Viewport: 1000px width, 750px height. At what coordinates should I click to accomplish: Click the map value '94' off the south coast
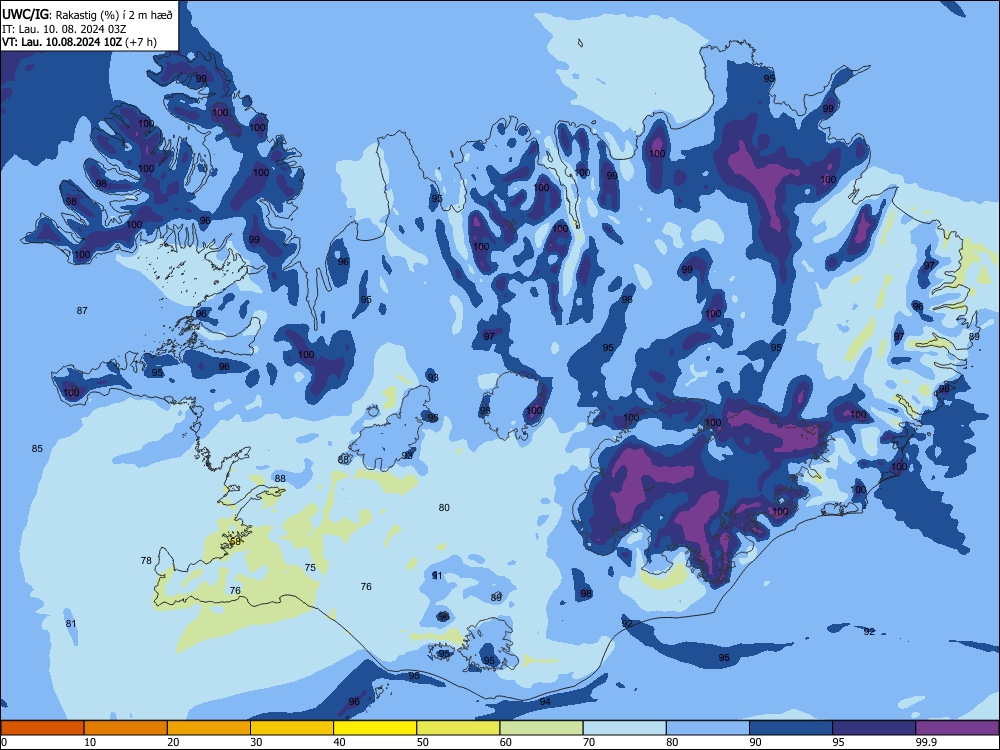(545, 702)
